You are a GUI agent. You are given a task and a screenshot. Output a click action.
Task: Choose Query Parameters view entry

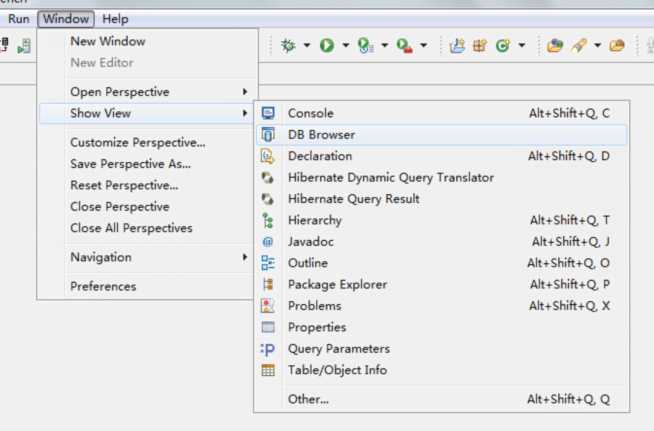441,349
